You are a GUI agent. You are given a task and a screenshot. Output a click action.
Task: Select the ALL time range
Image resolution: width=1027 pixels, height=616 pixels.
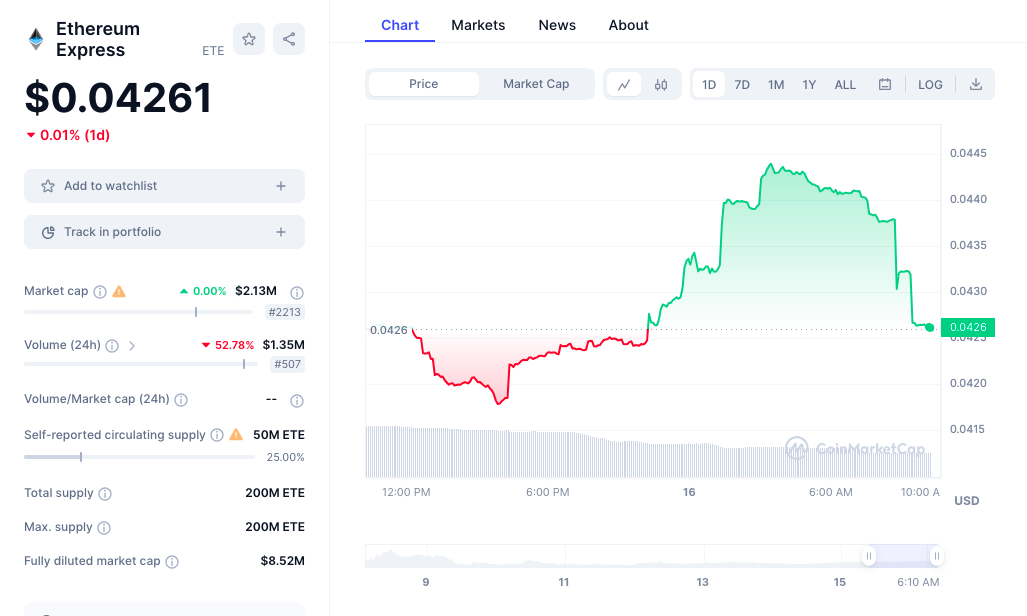point(845,85)
